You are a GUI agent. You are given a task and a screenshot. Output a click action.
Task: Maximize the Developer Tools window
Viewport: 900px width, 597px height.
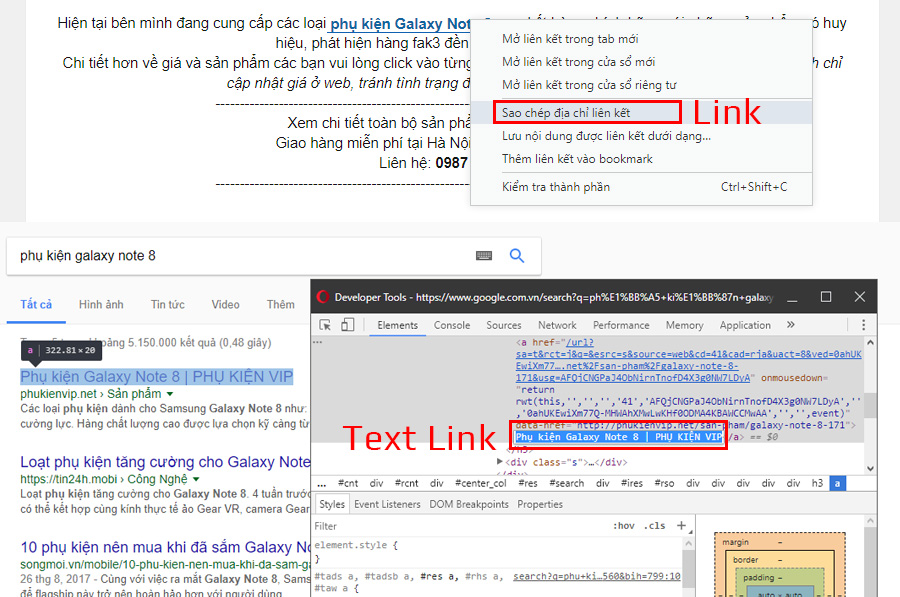[x=826, y=297]
